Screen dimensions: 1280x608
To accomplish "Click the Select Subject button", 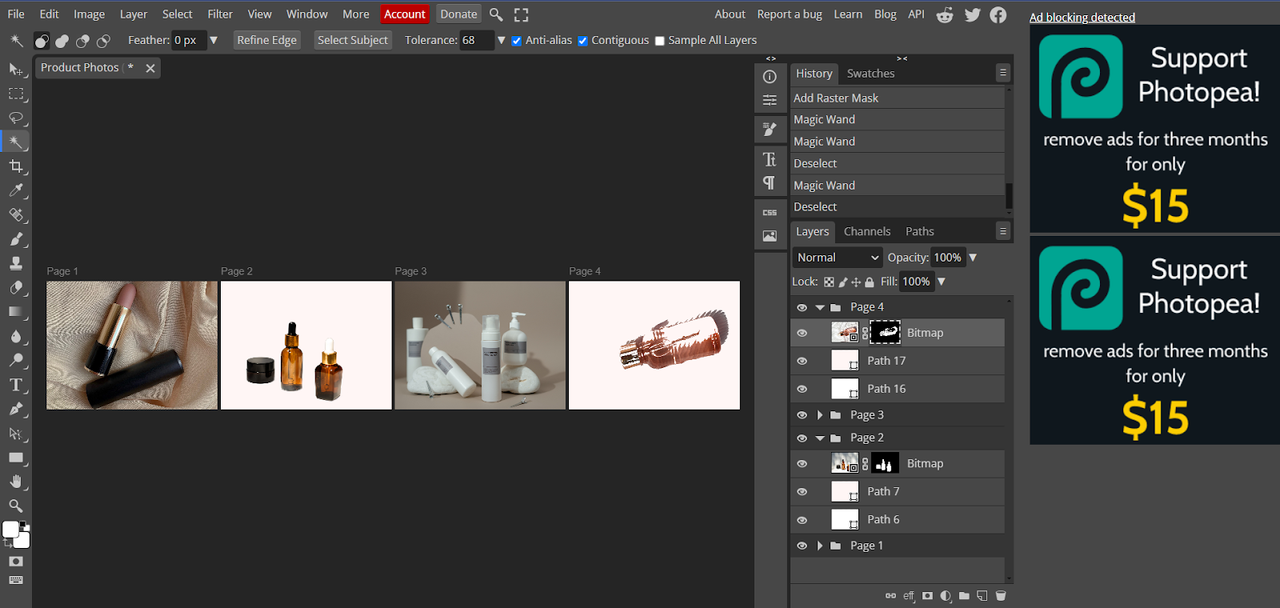I will (x=353, y=40).
